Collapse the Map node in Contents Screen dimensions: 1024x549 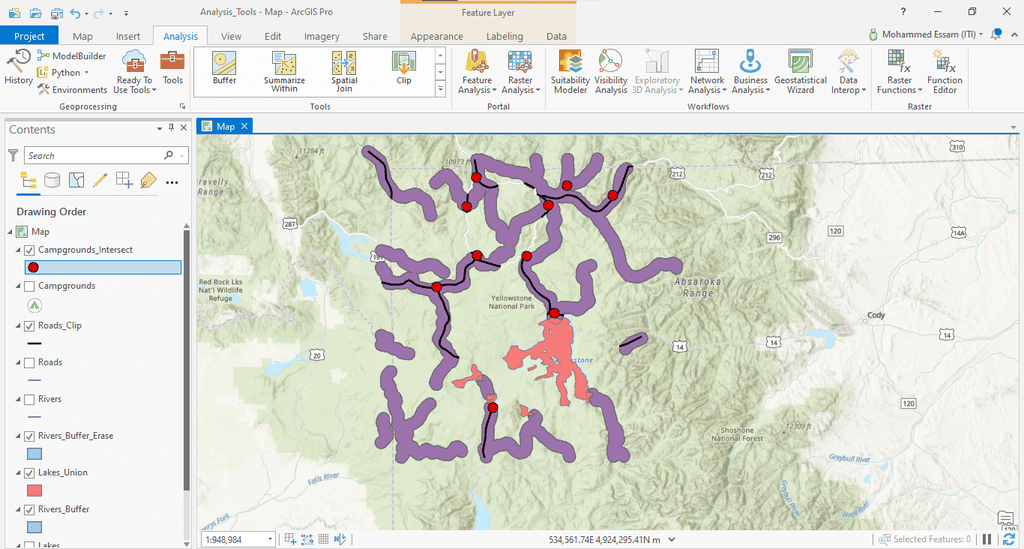click(x=10, y=232)
